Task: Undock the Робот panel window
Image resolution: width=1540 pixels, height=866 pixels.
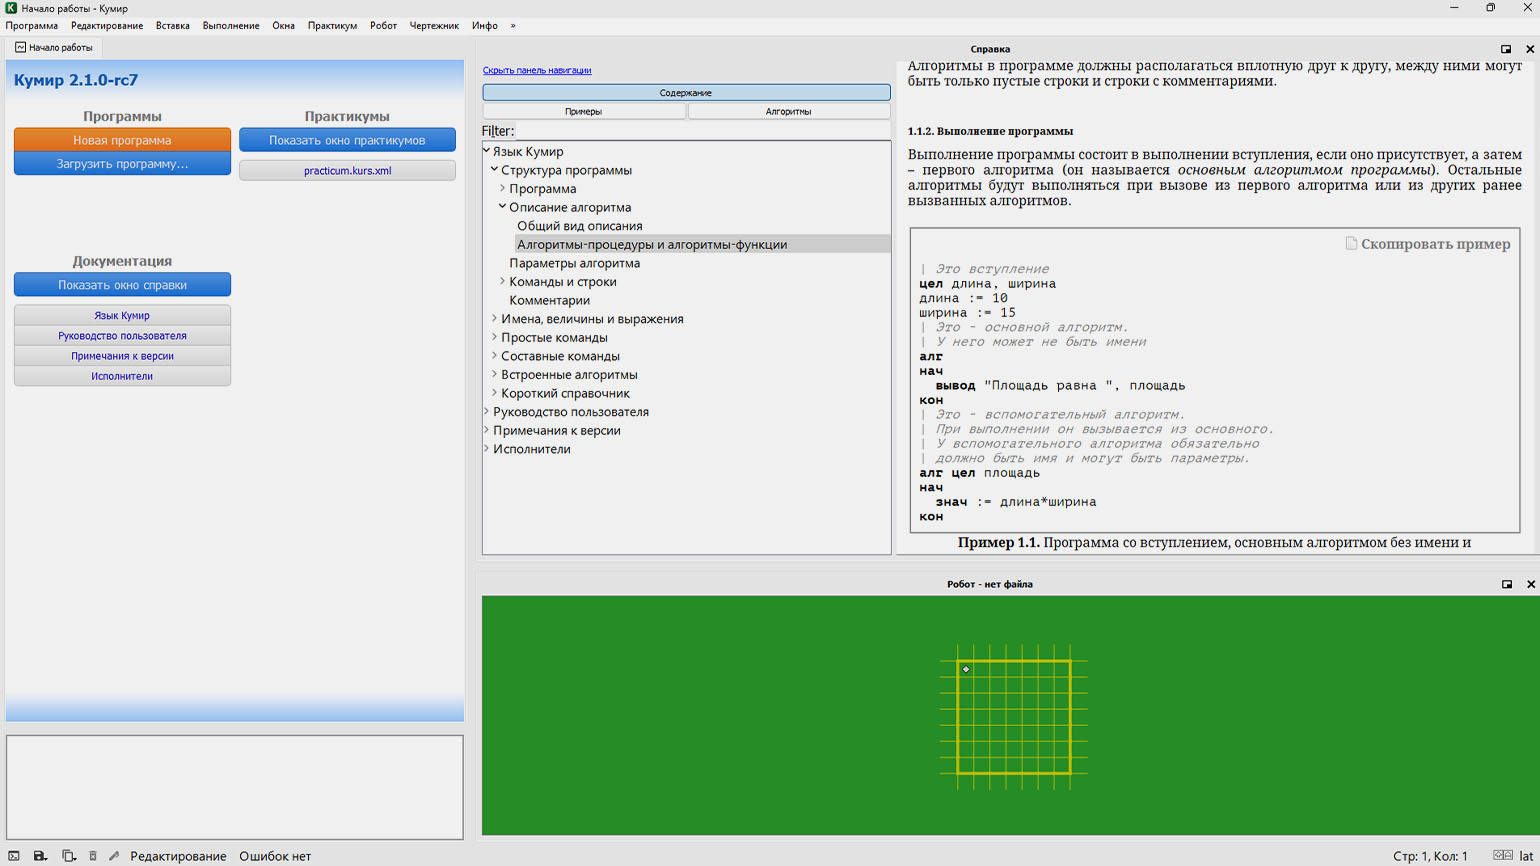Action: click(1507, 584)
